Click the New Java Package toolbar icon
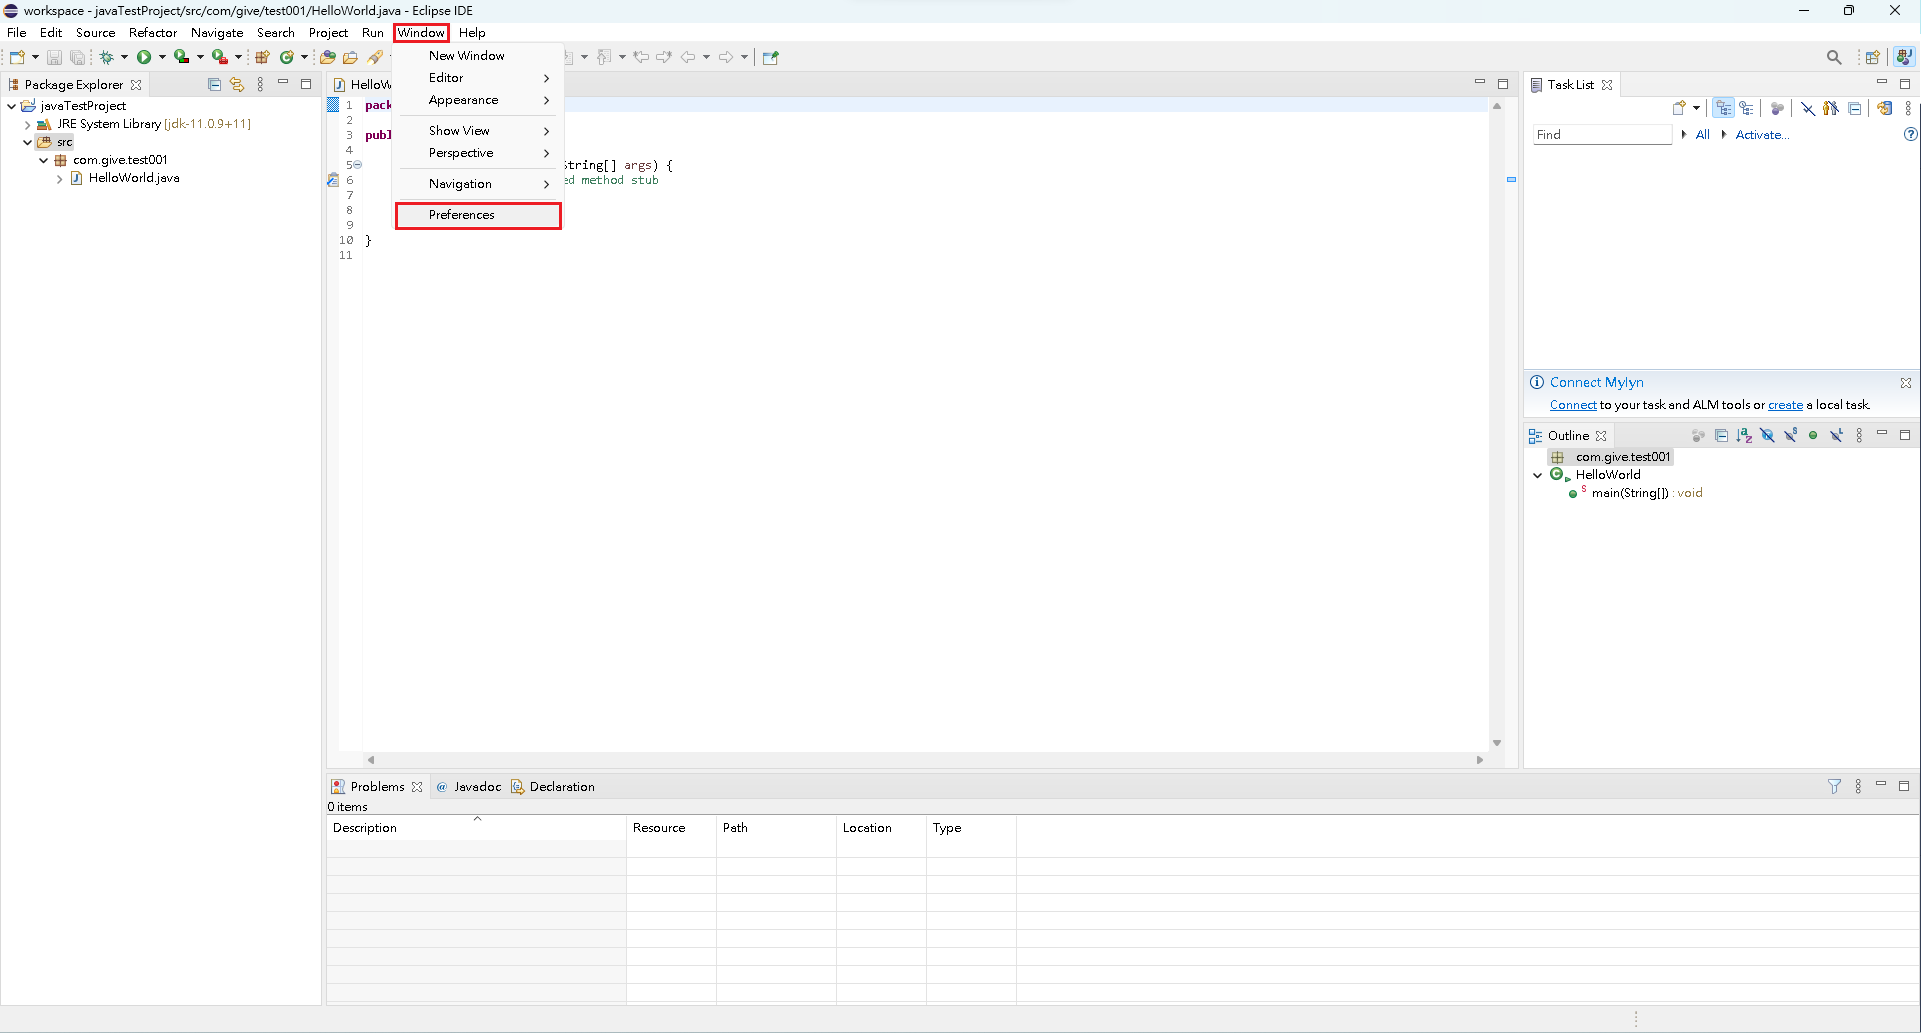This screenshot has width=1921, height=1033. tap(262, 57)
